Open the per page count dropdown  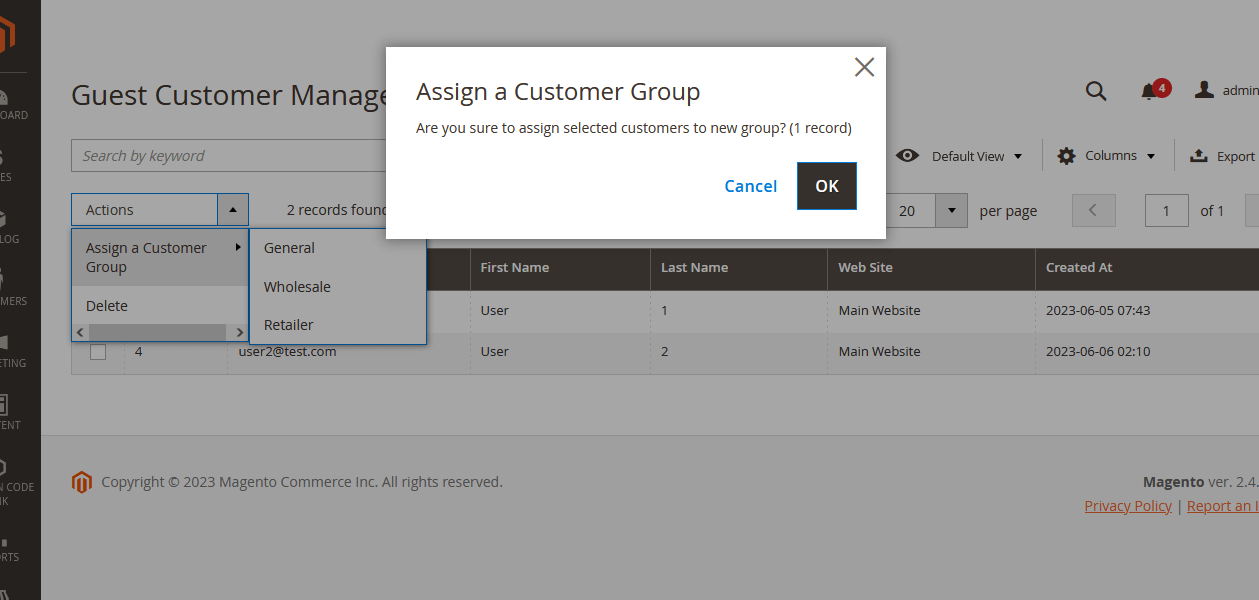[951, 211]
